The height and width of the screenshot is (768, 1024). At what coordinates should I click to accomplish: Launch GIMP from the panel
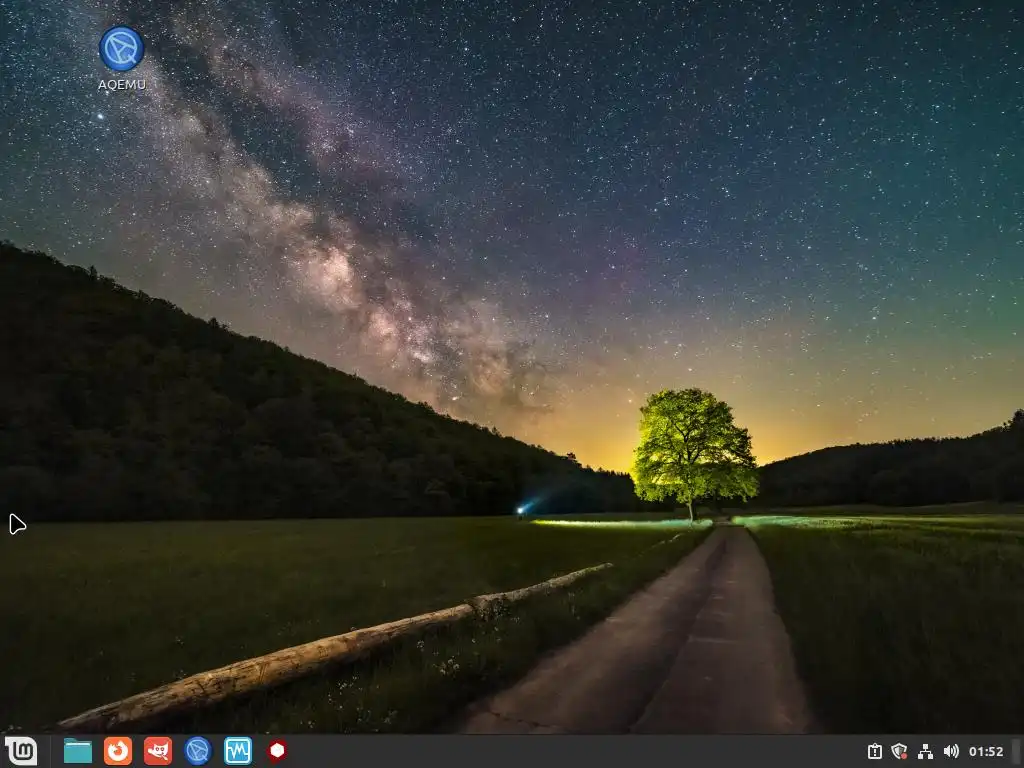[x=157, y=751]
